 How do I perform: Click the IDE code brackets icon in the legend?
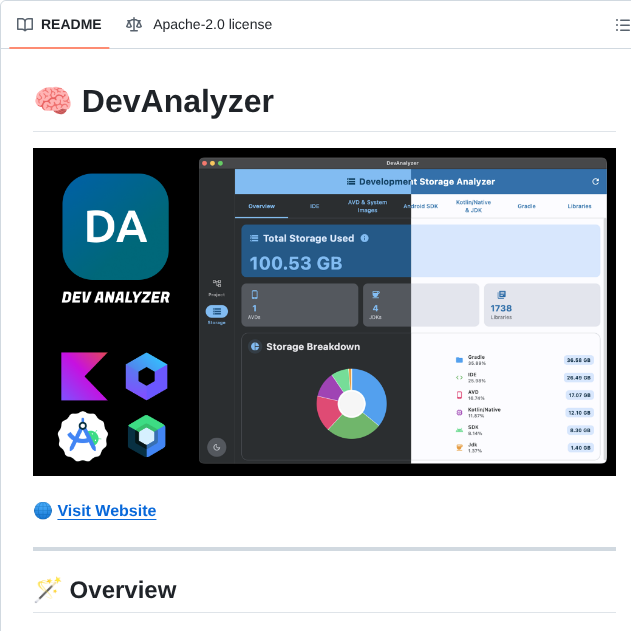pos(459,377)
